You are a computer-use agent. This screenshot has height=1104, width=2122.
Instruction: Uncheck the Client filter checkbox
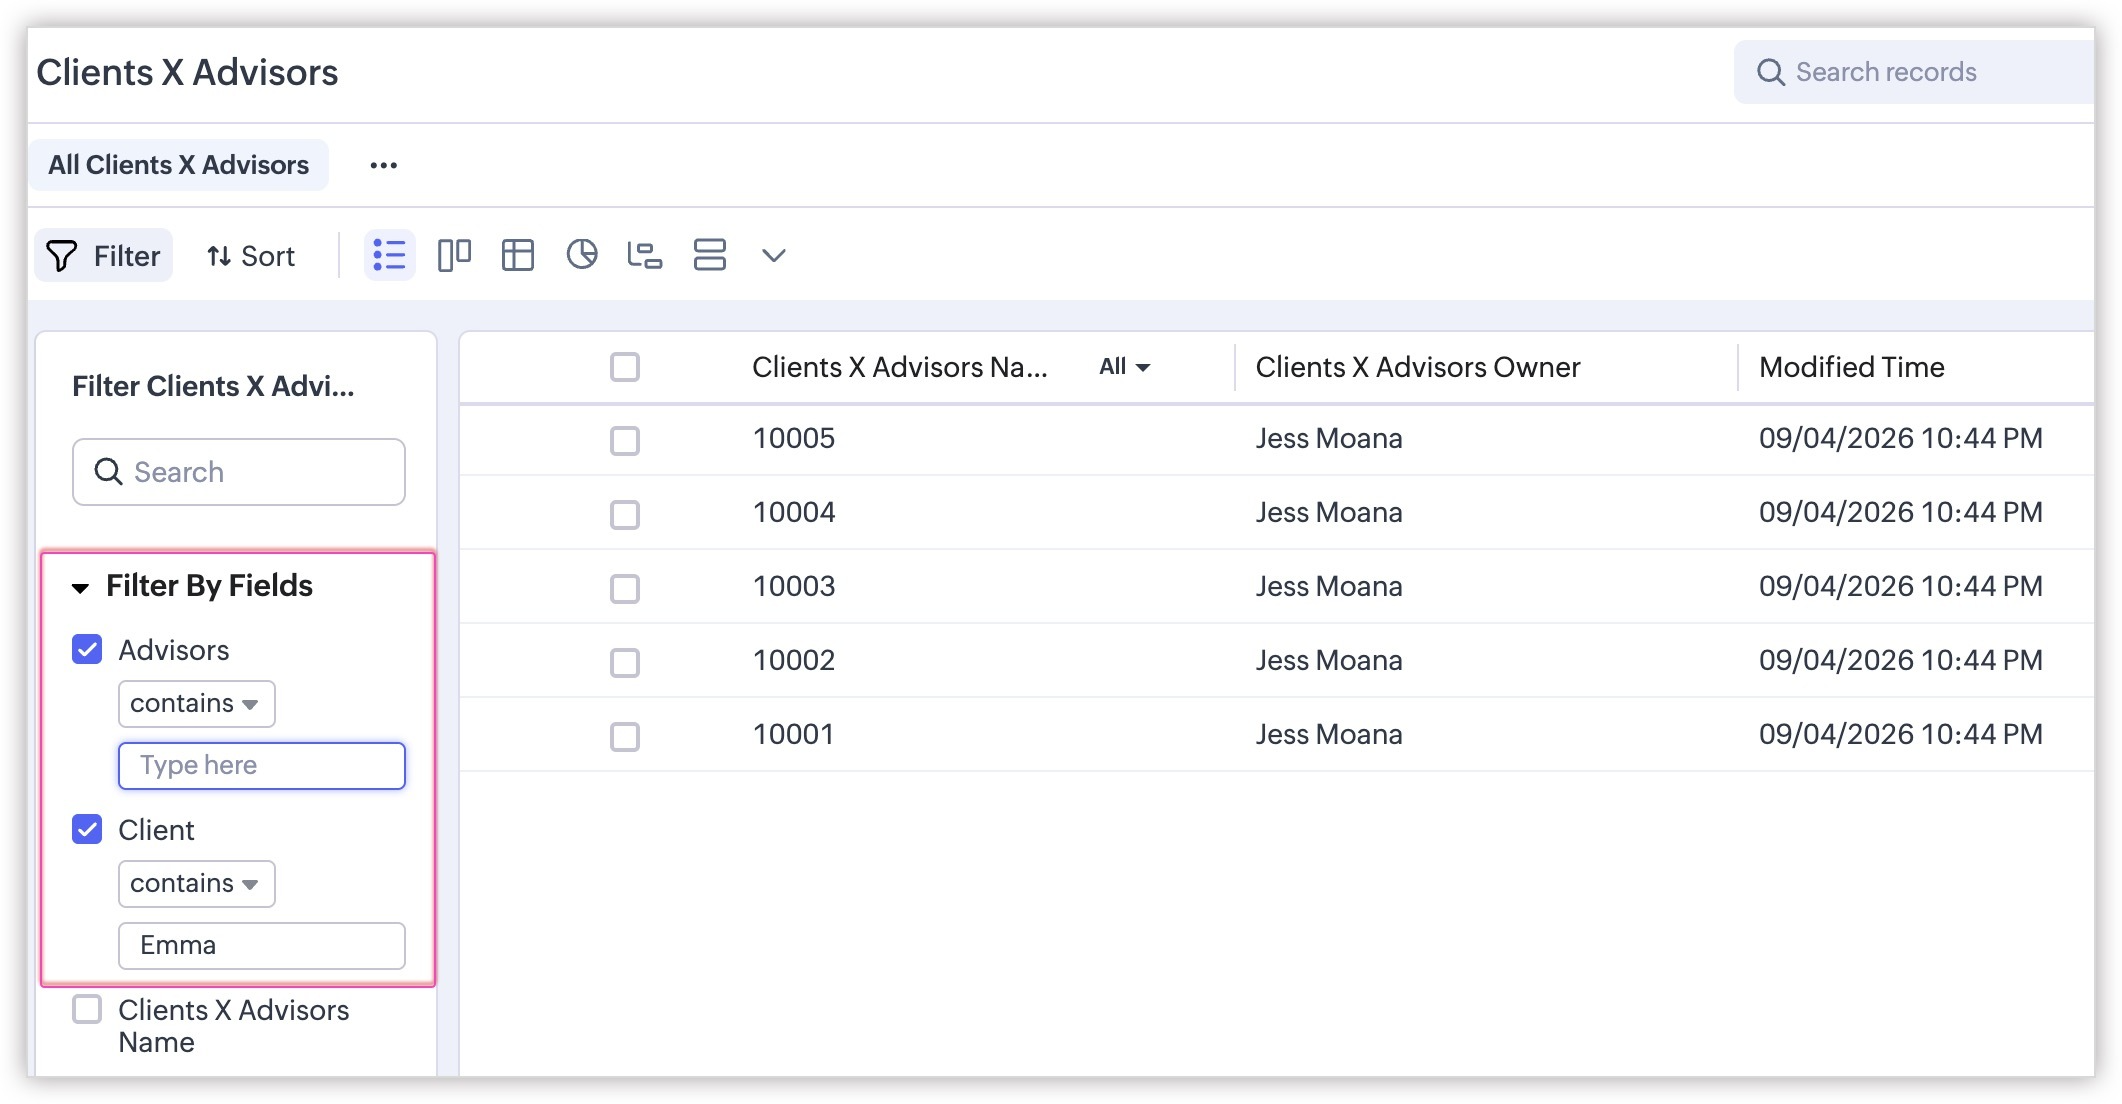87,830
